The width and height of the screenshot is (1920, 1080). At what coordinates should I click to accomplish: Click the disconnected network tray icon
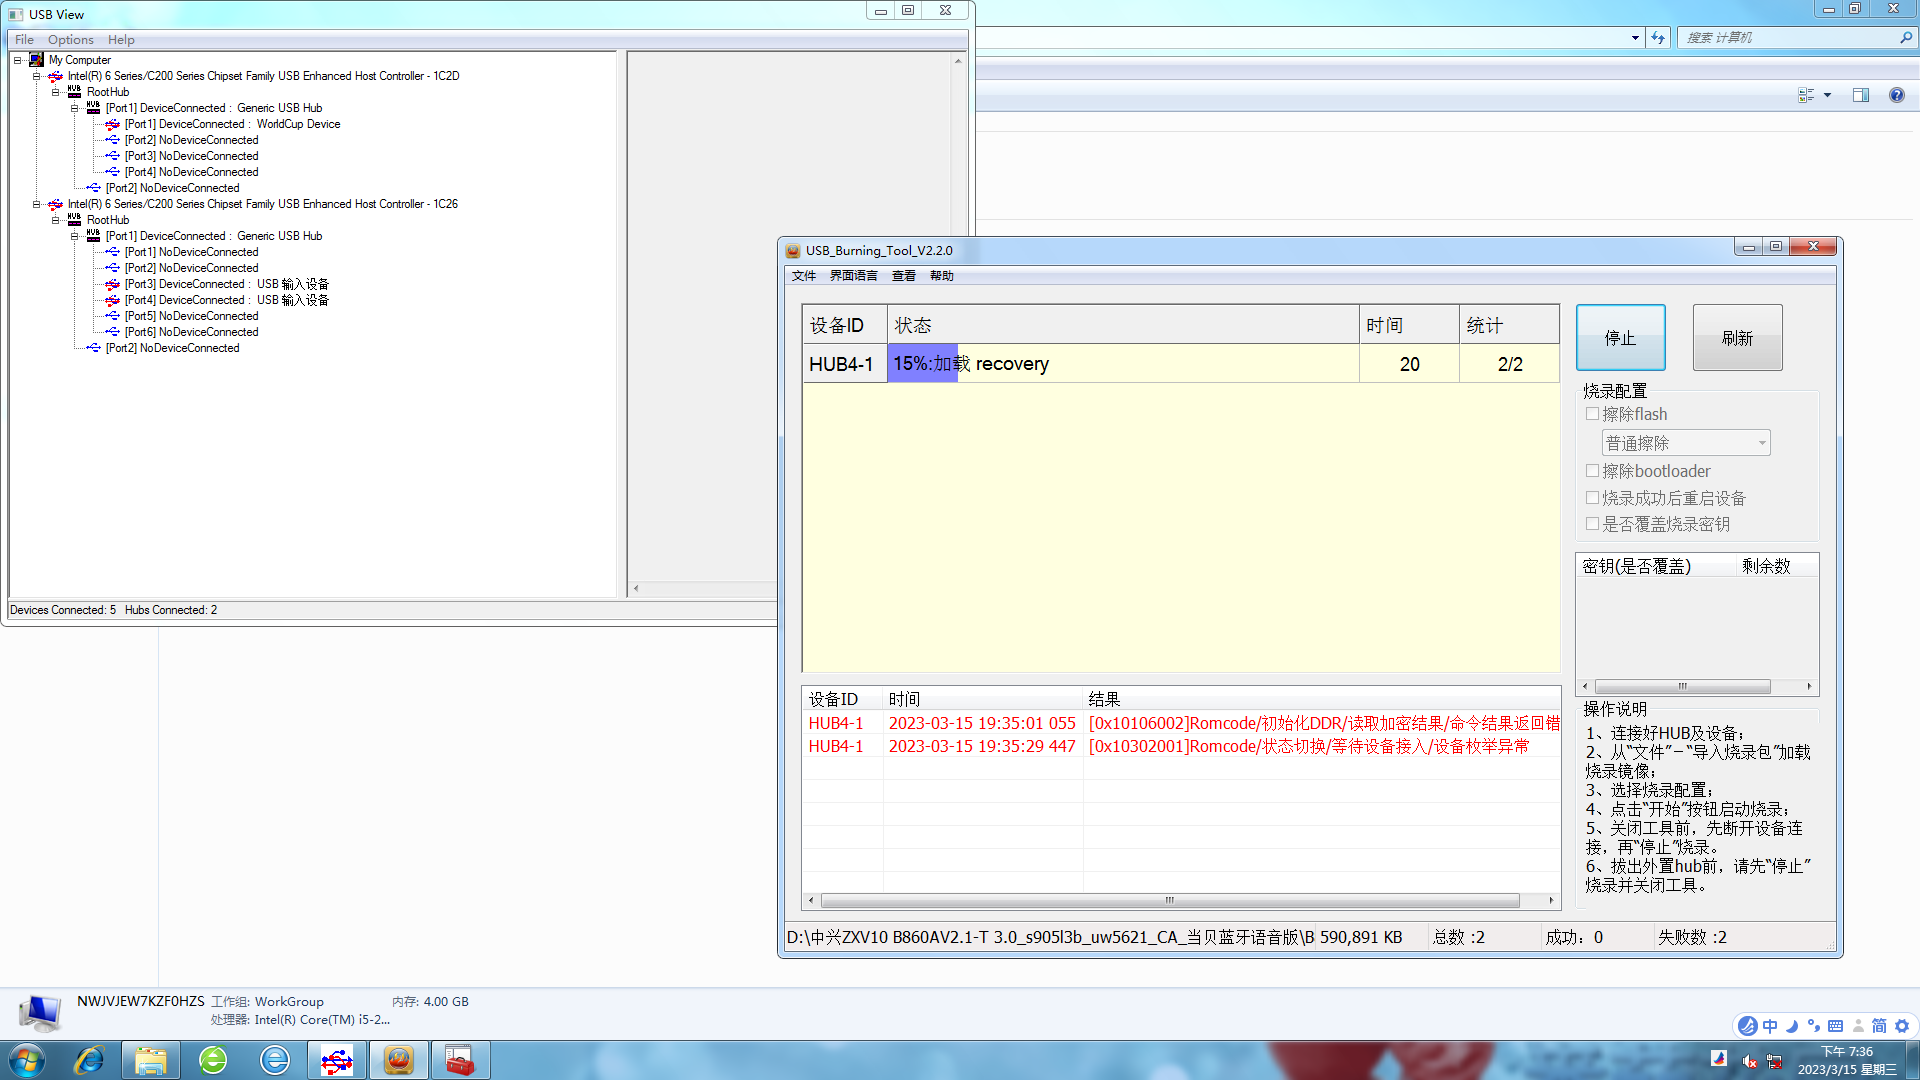coord(1775,1061)
